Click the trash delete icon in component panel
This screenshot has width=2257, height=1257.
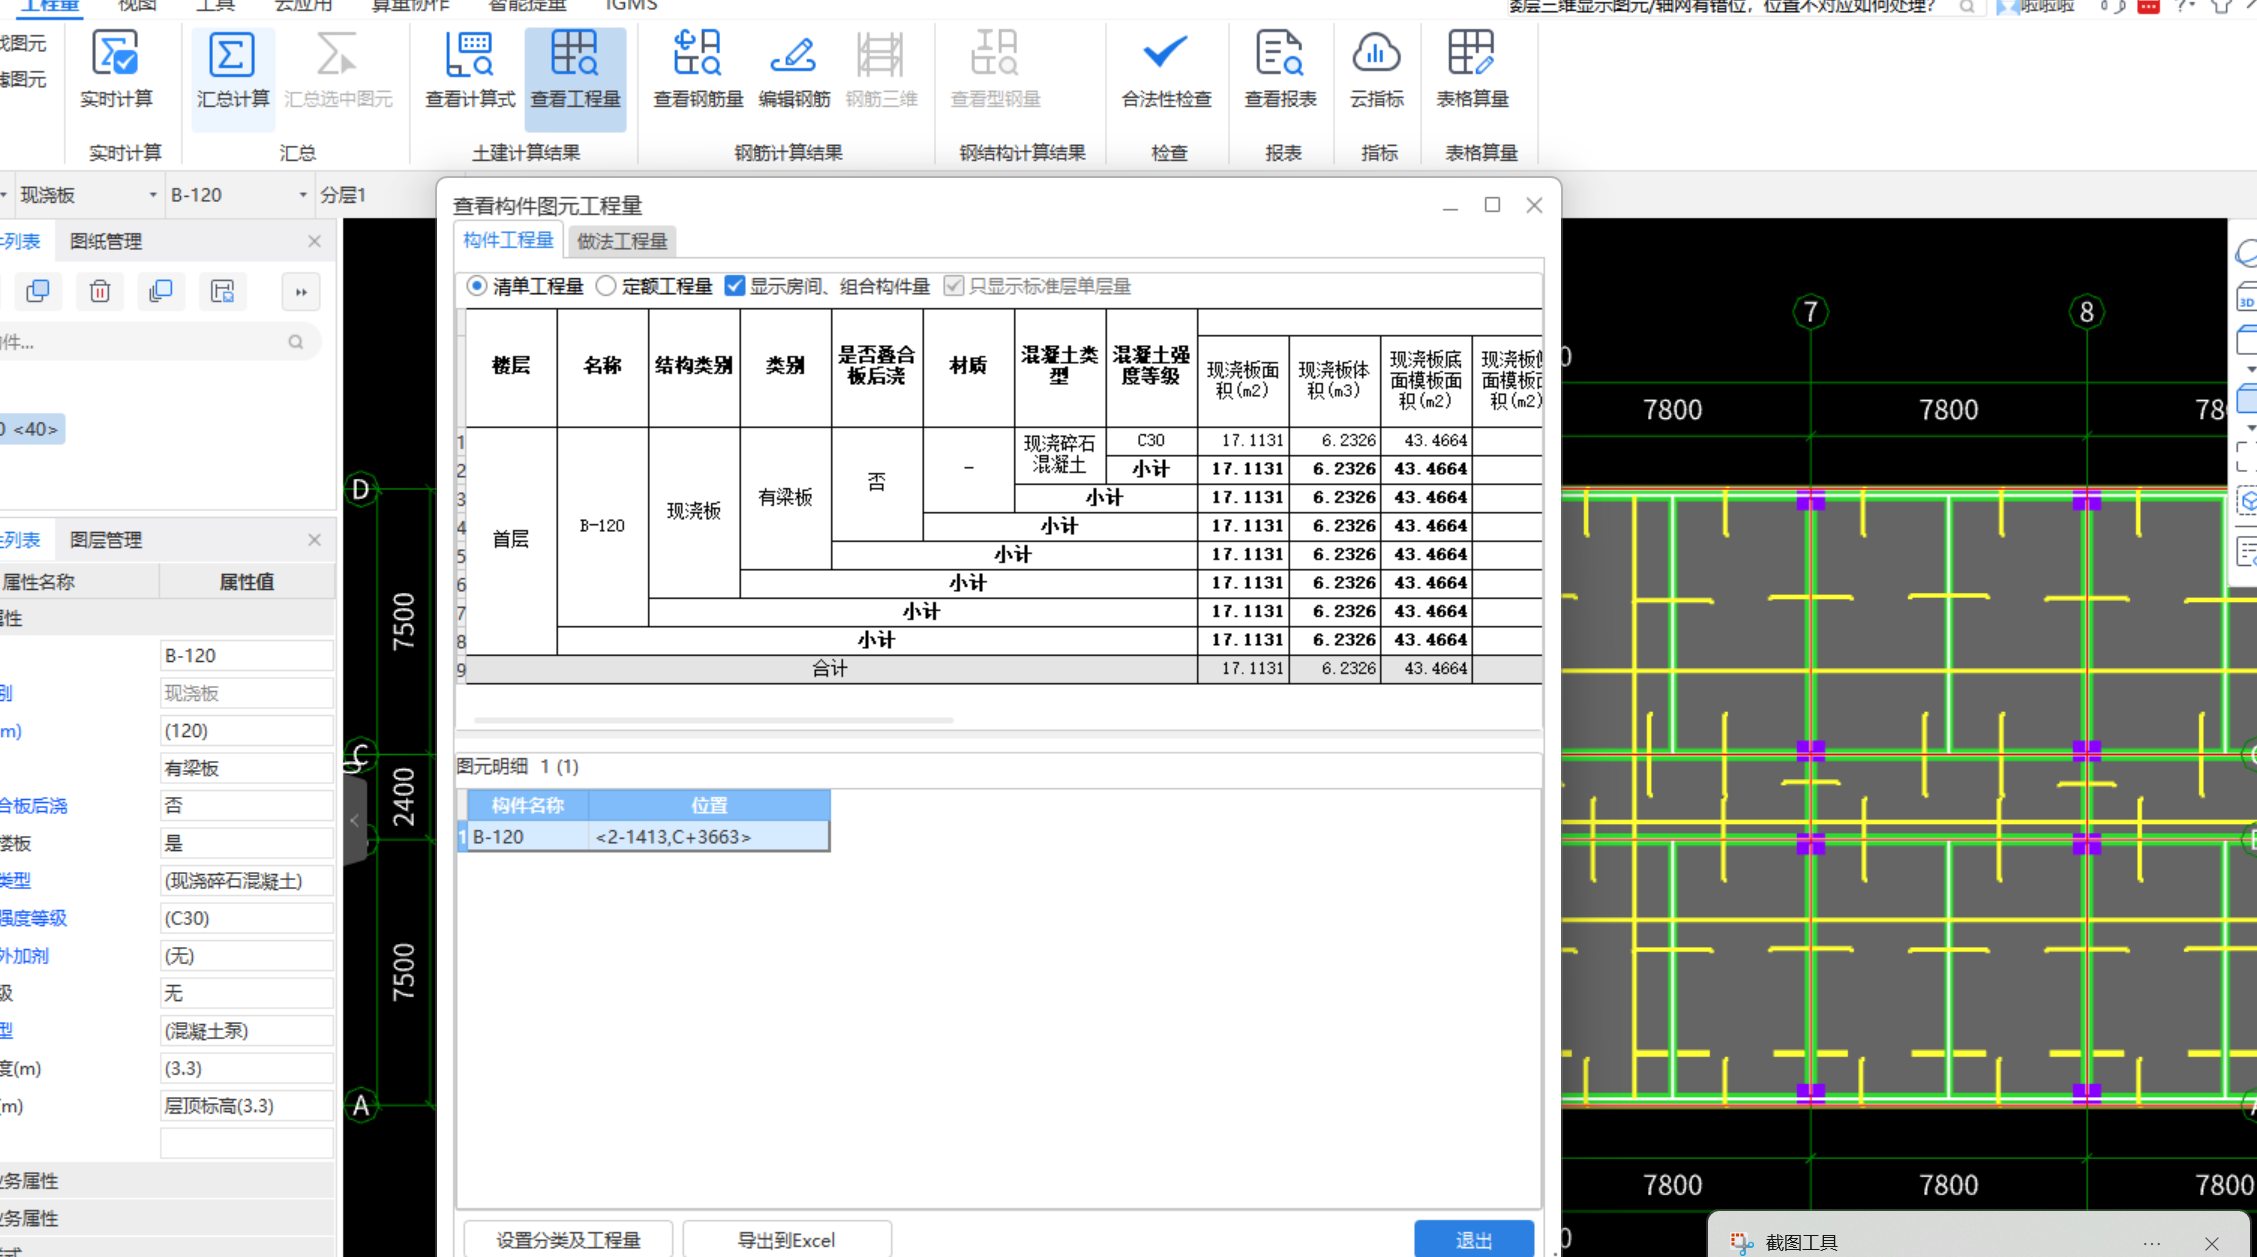[99, 291]
